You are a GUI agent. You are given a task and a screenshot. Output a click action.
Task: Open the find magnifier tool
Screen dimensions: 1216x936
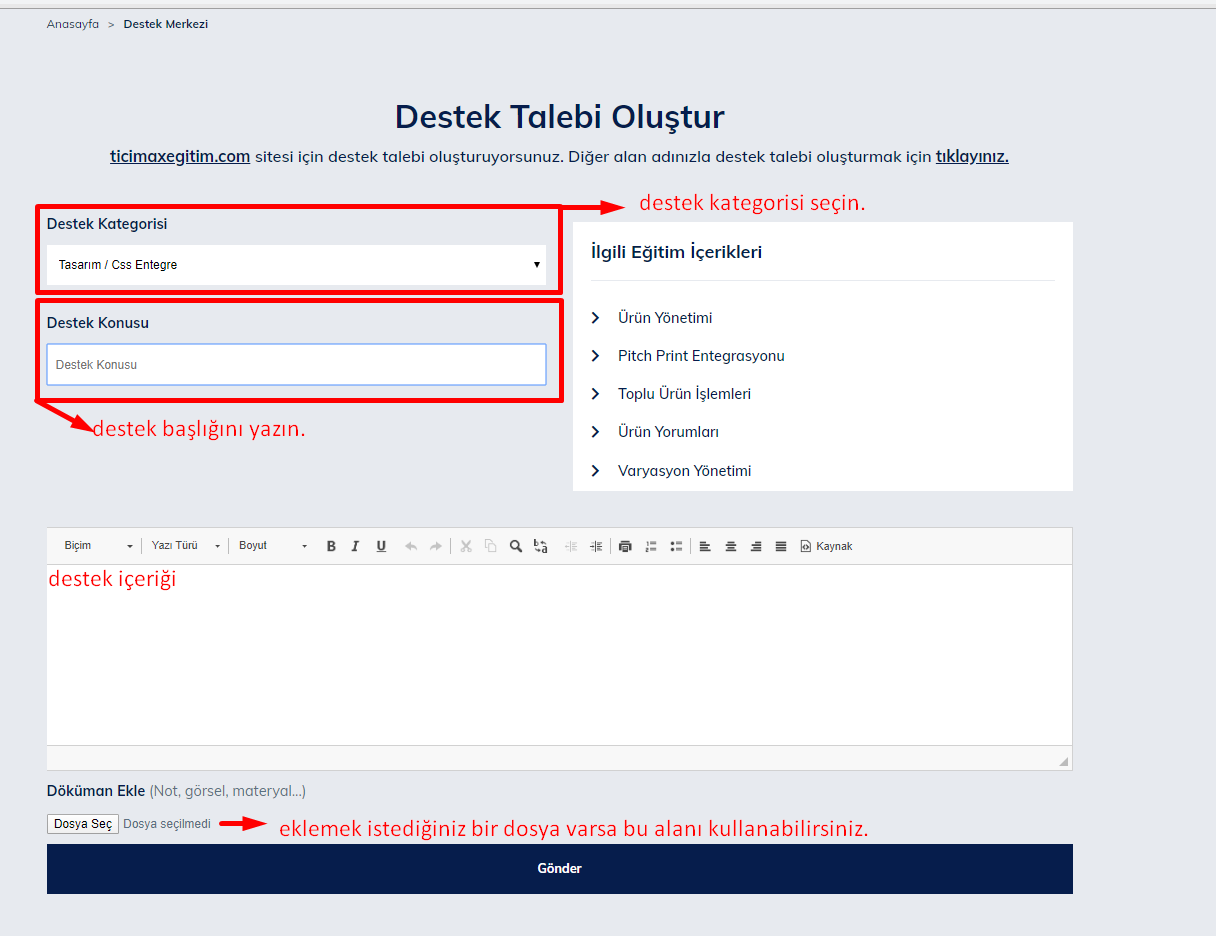(516, 546)
